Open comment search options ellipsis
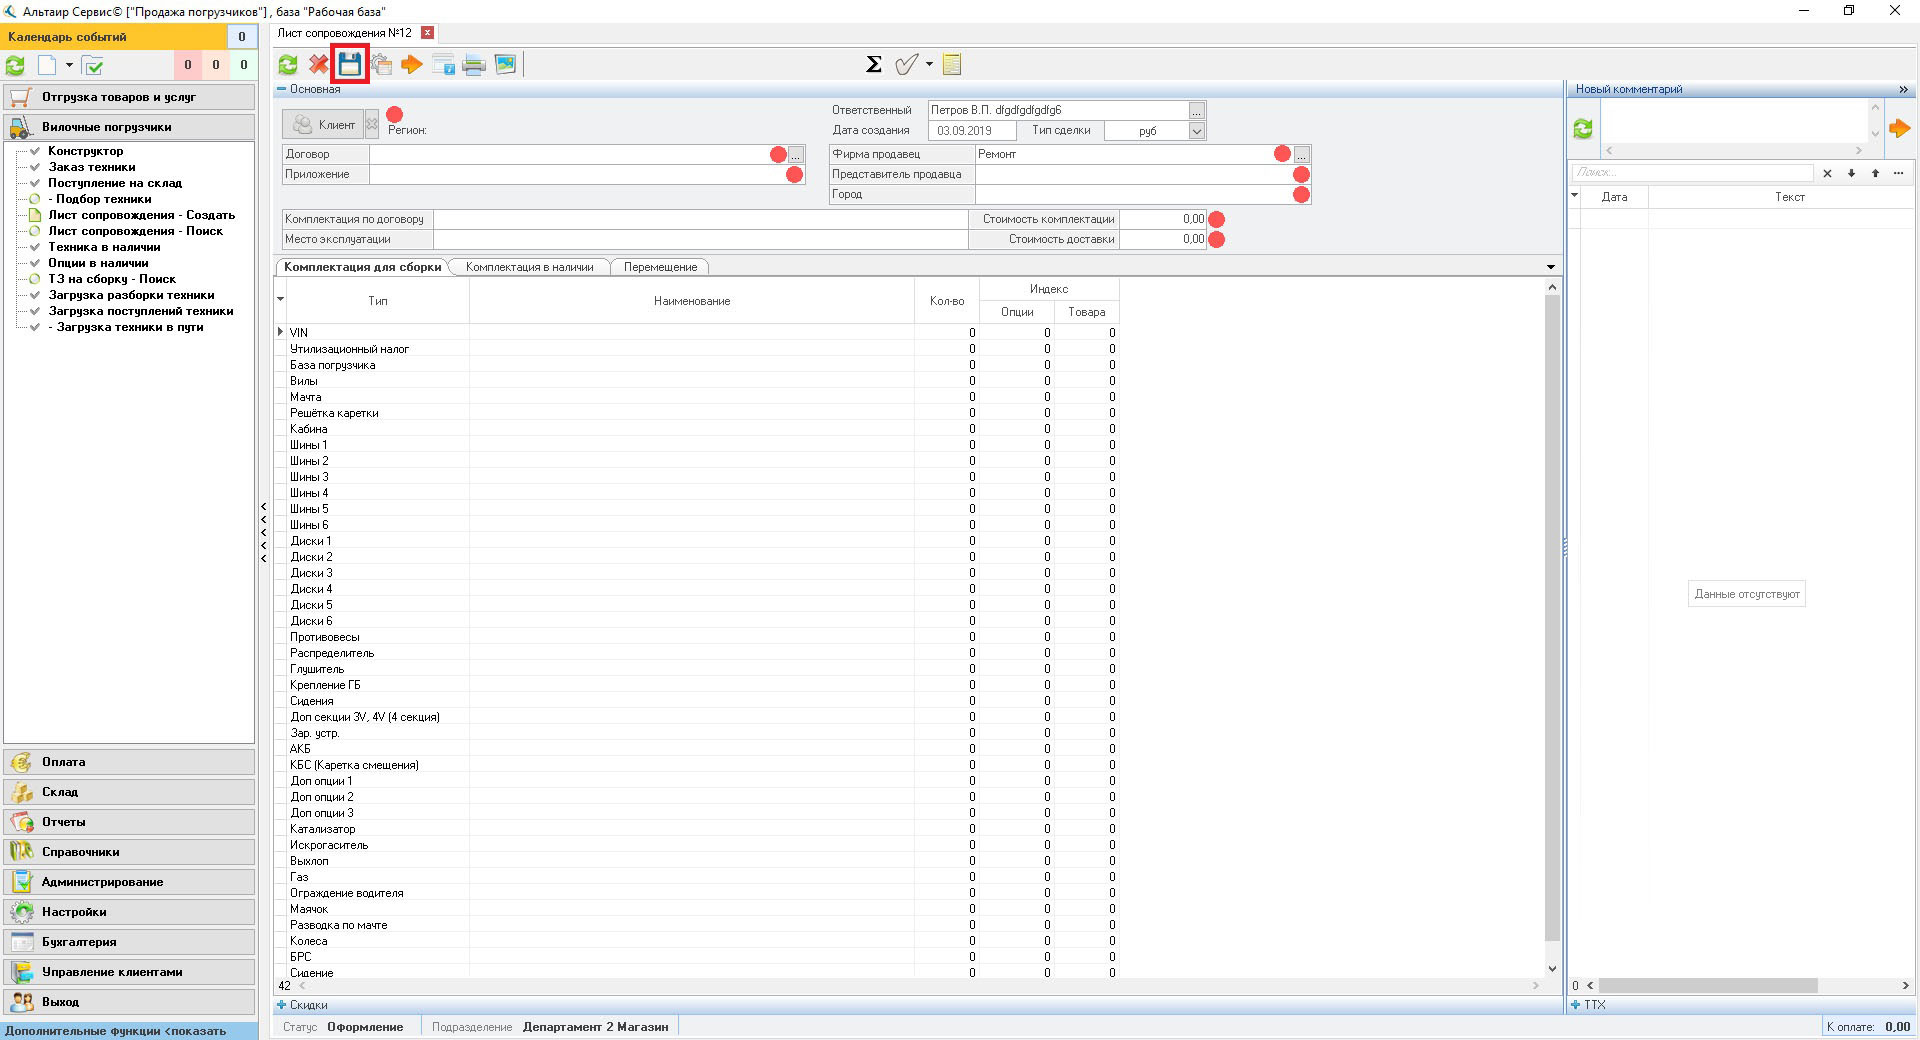 [x=1898, y=173]
